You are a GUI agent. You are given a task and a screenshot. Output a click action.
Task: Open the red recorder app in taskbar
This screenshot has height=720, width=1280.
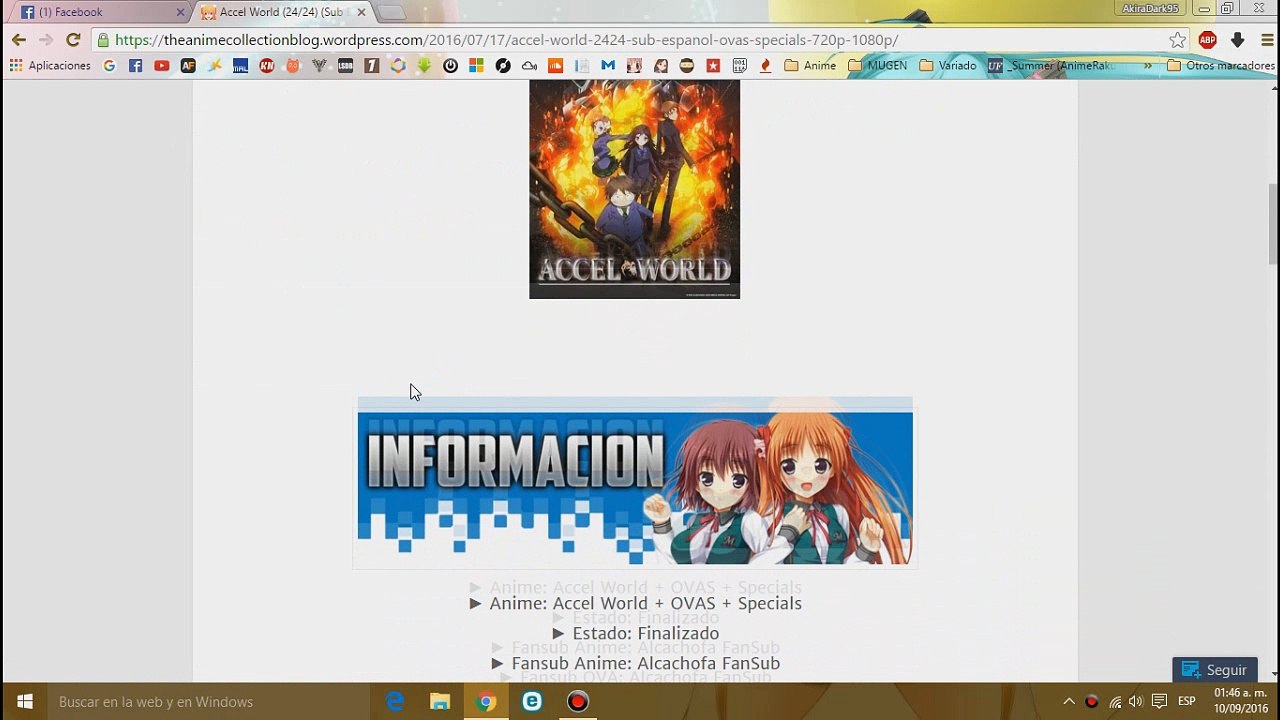(x=577, y=702)
